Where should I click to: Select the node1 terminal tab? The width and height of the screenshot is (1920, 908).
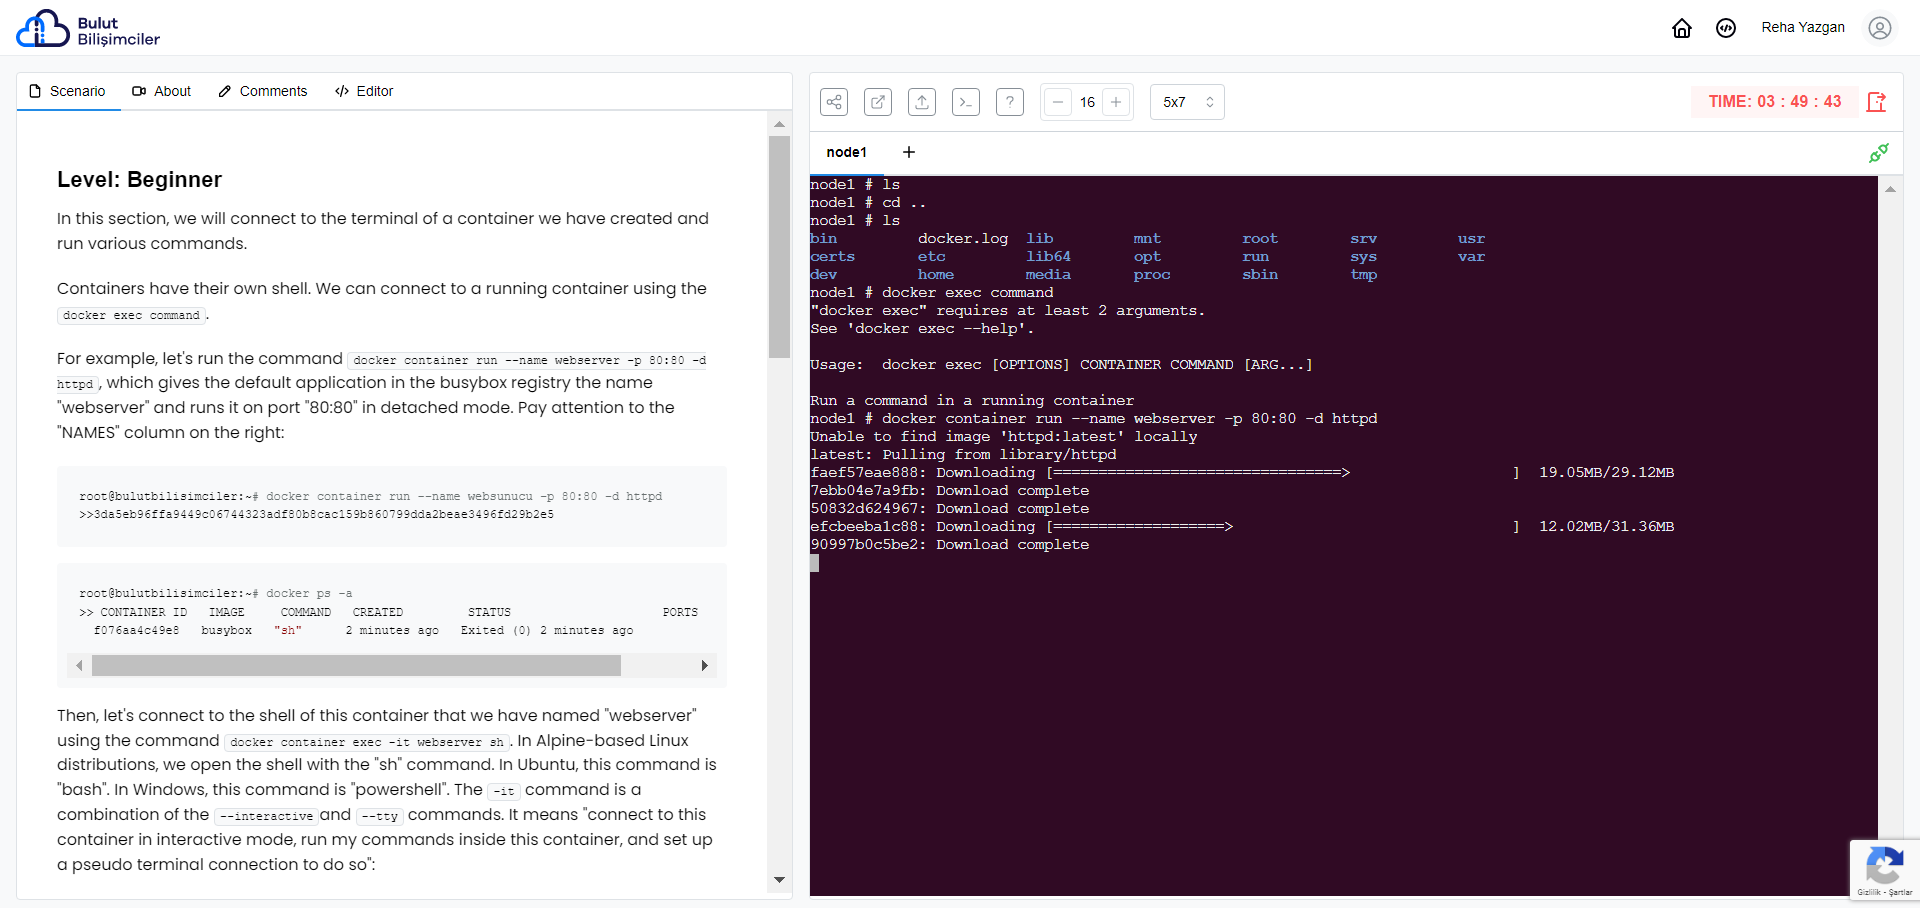847,152
